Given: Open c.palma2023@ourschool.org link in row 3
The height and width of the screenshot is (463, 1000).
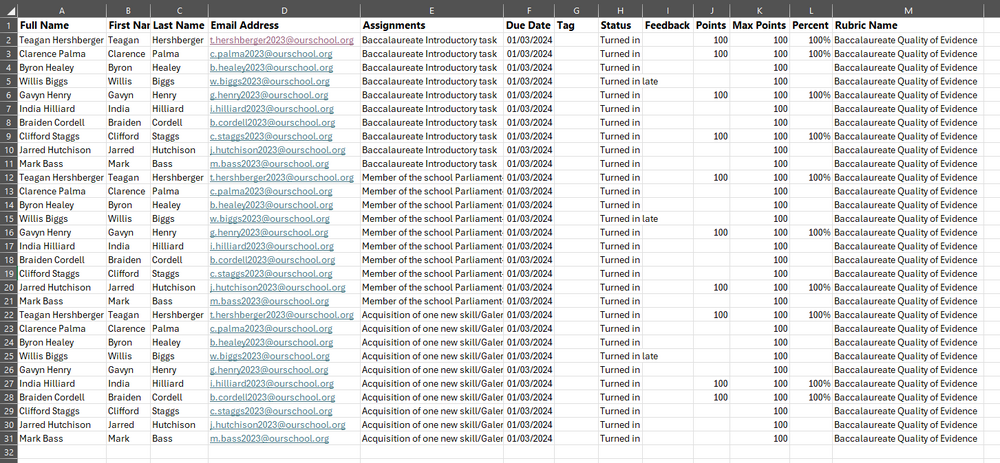Looking at the screenshot, I should [271, 54].
